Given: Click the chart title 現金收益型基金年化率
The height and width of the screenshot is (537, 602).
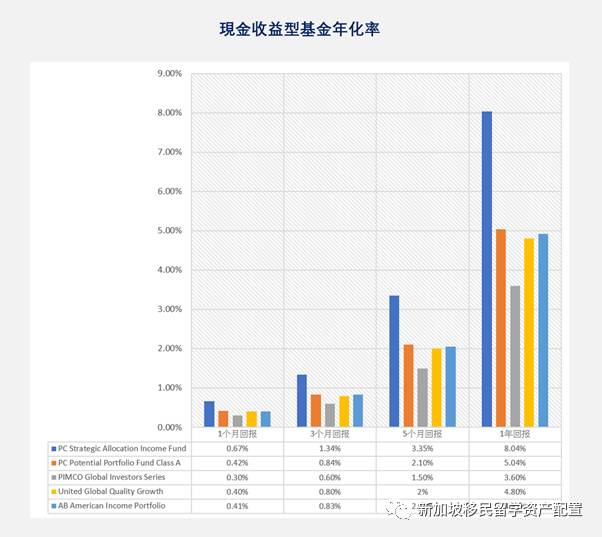Looking at the screenshot, I should pos(300,29).
